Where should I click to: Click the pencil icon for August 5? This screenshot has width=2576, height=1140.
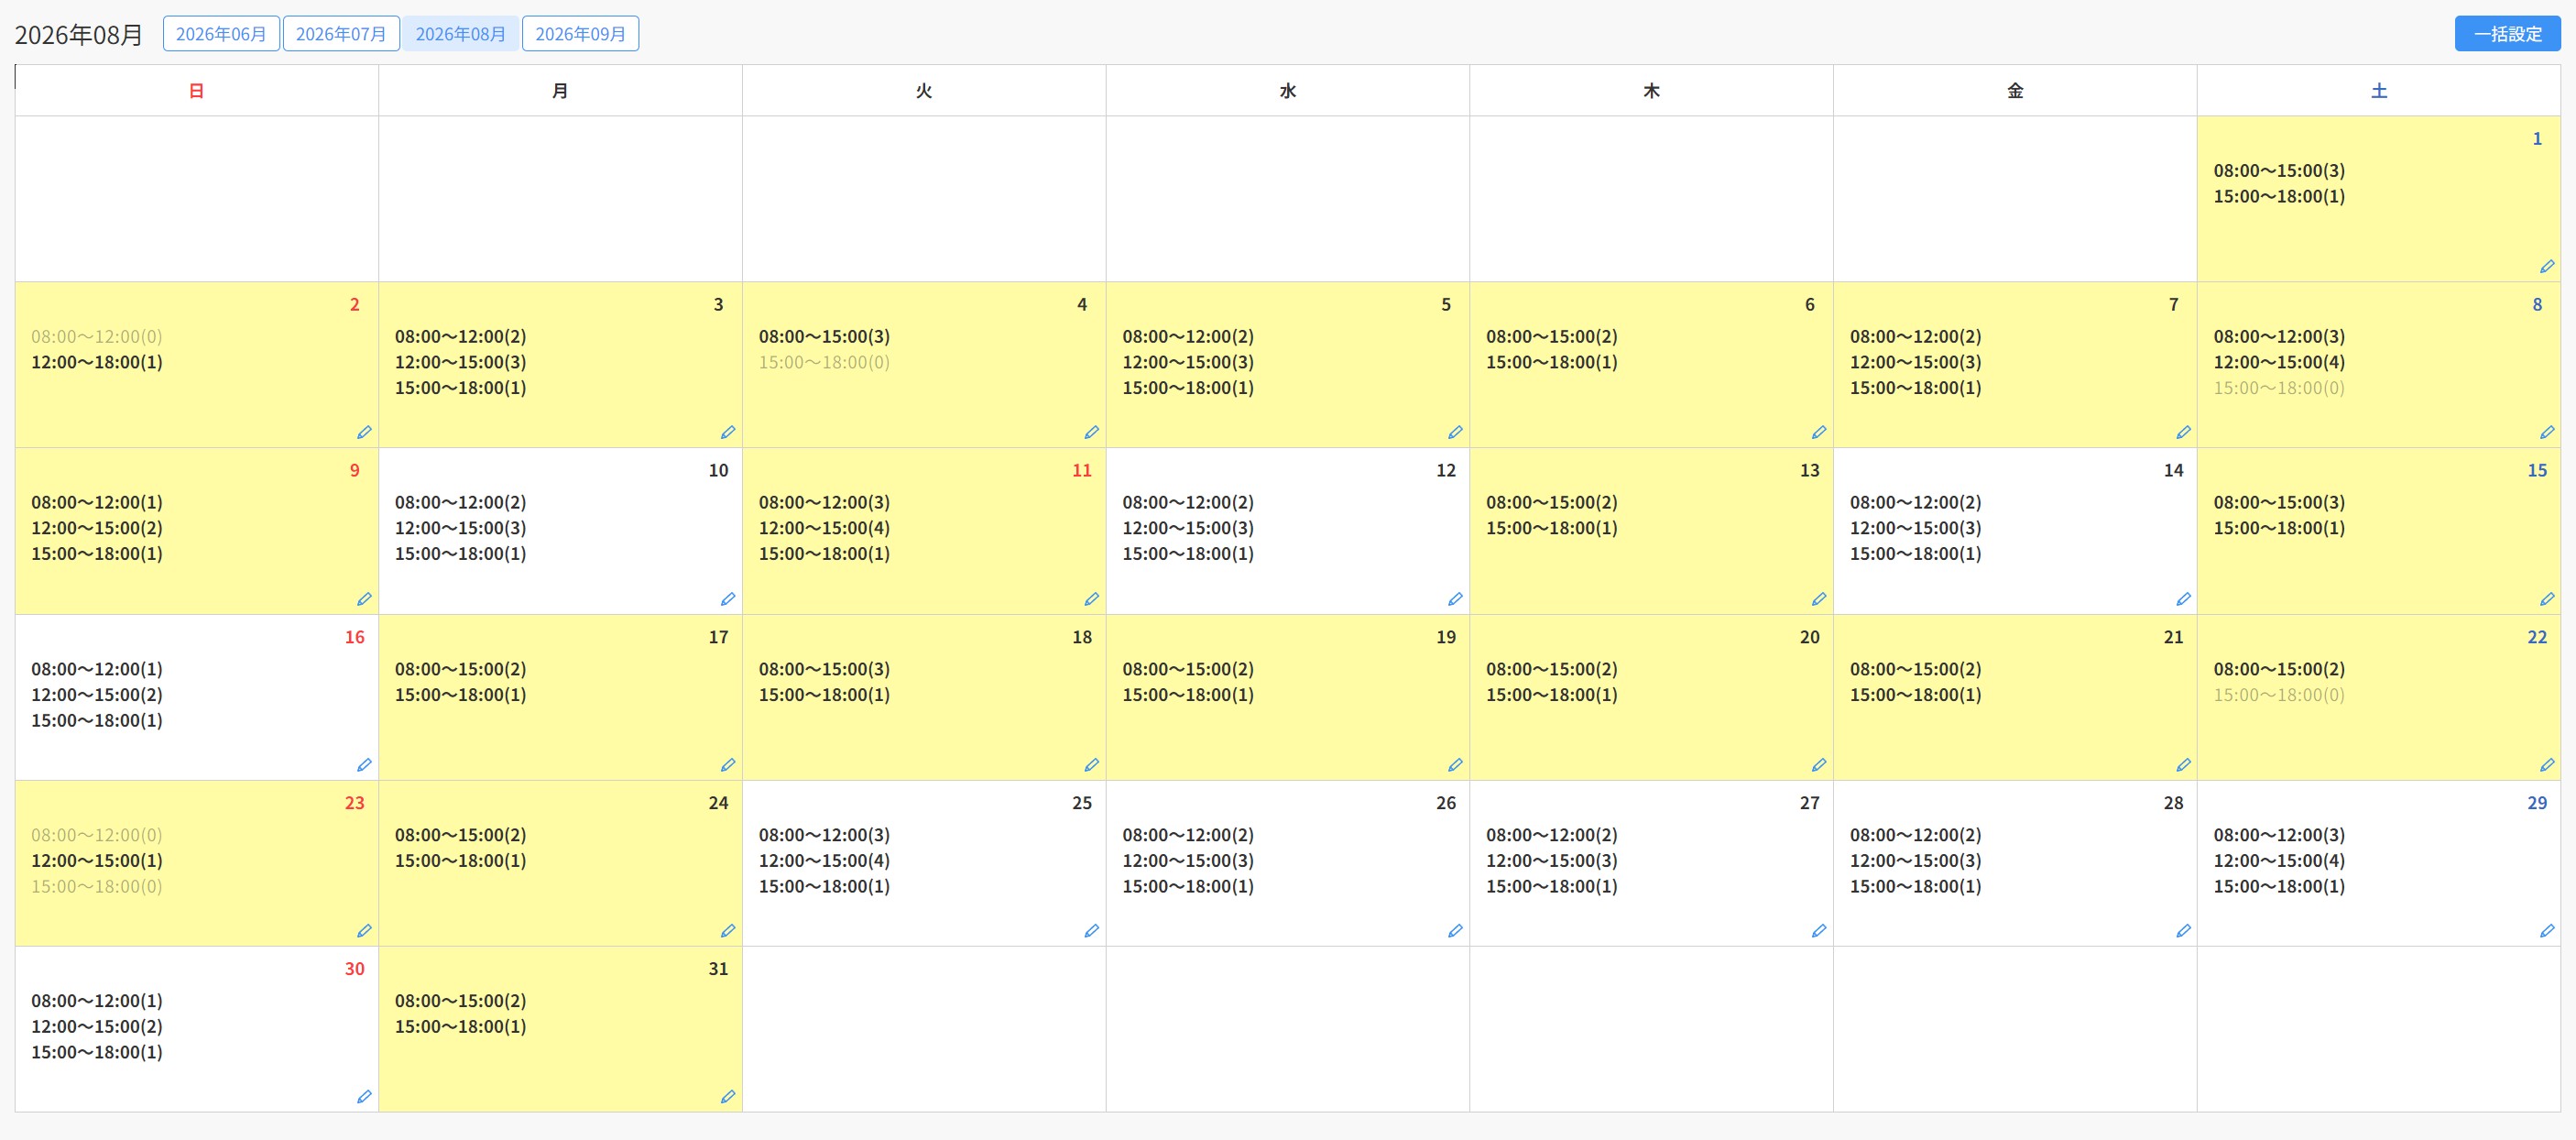pyautogui.click(x=1456, y=432)
